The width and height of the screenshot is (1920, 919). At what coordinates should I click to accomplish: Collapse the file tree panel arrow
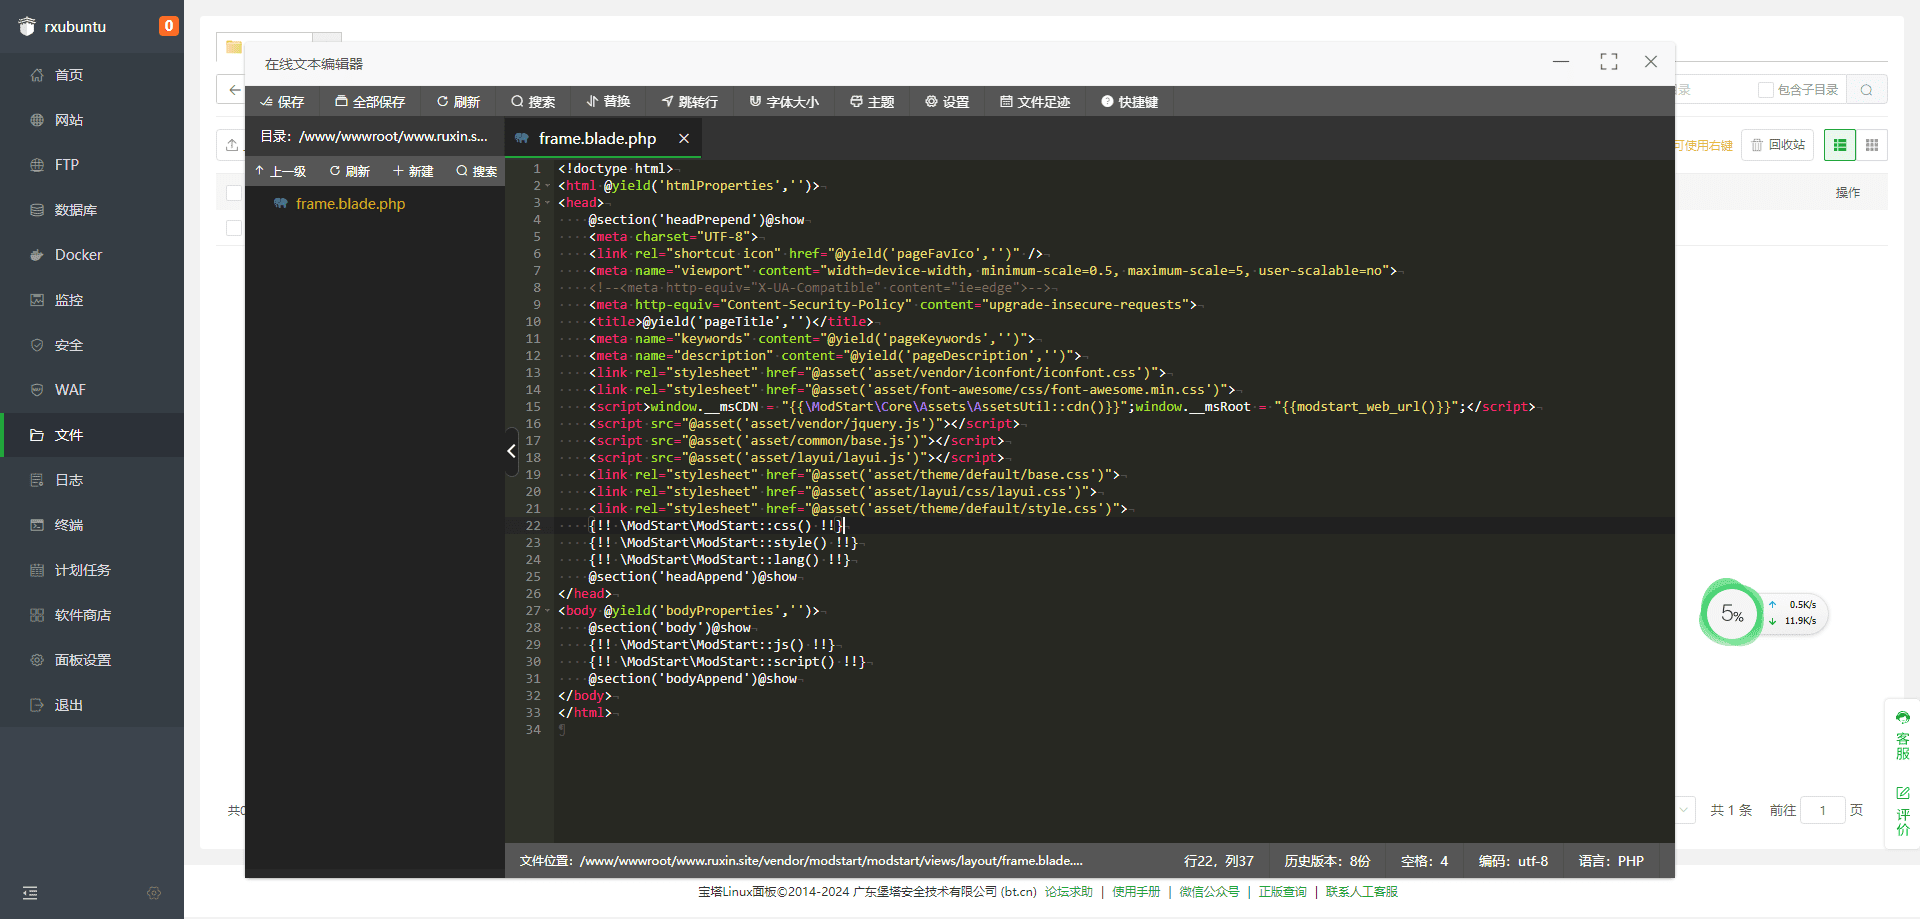pos(511,451)
